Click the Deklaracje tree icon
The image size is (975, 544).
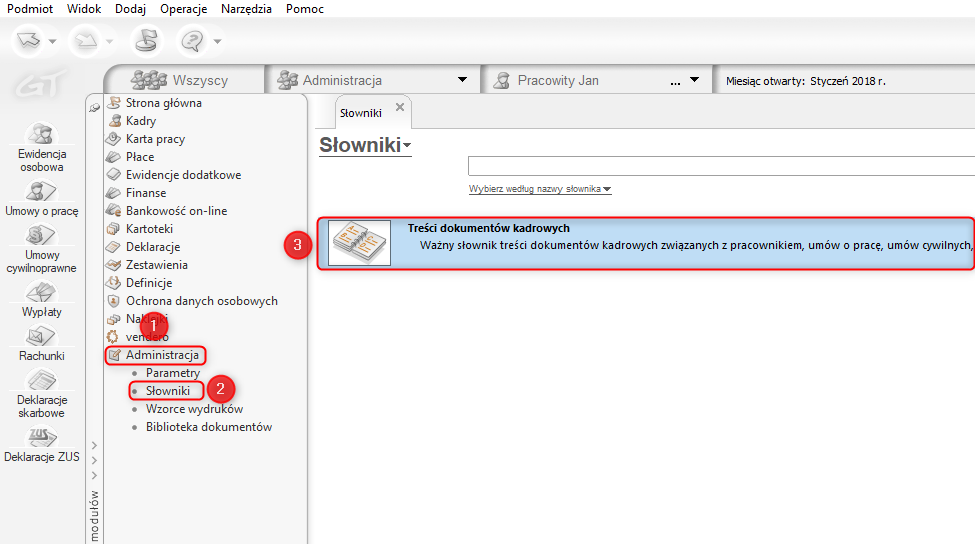pos(114,247)
